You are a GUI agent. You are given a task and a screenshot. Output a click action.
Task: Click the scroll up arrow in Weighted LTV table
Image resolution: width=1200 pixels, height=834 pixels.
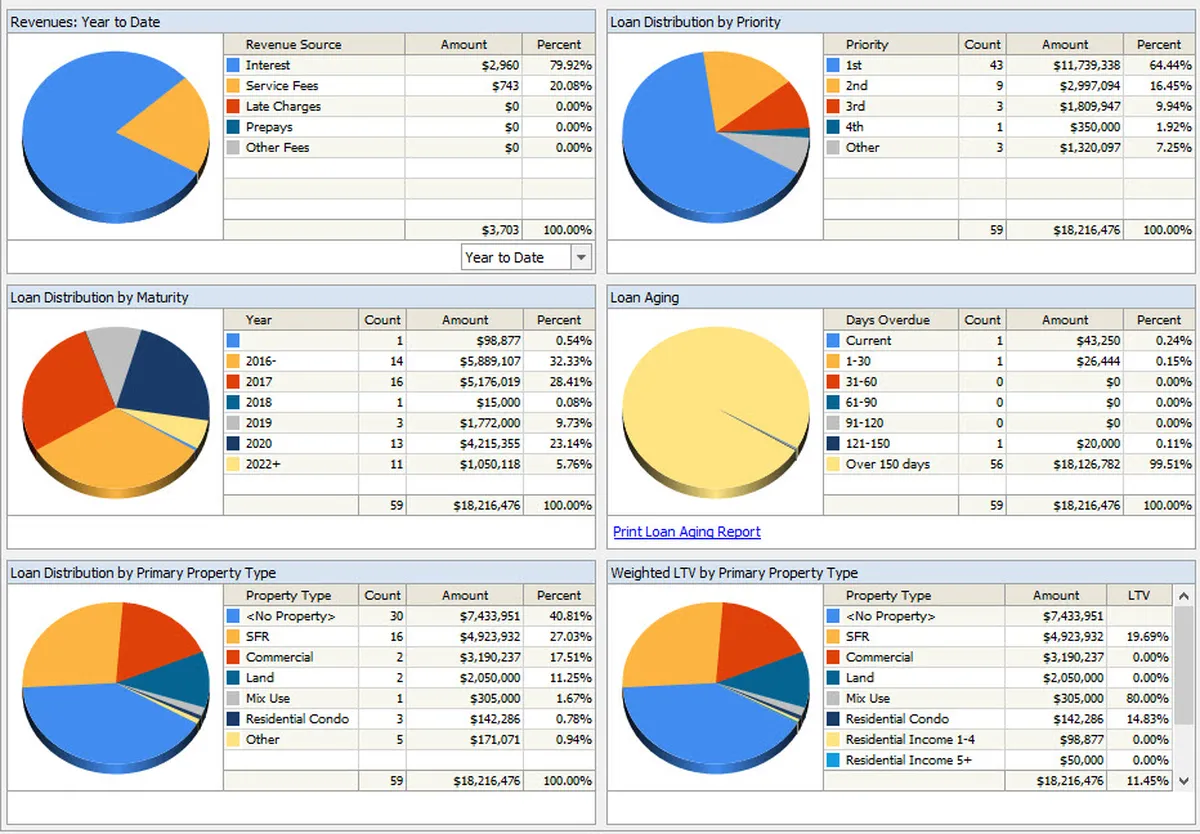[x=1183, y=594]
